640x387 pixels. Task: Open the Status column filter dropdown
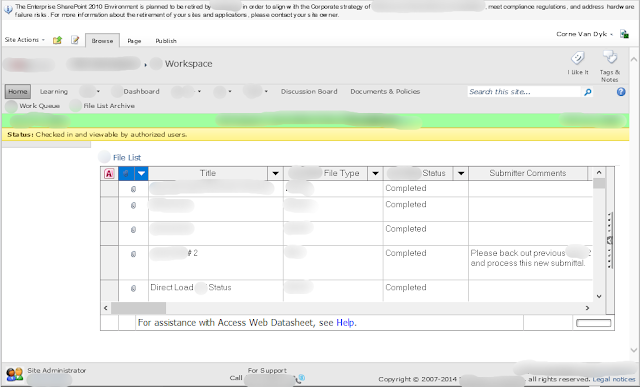coord(461,173)
